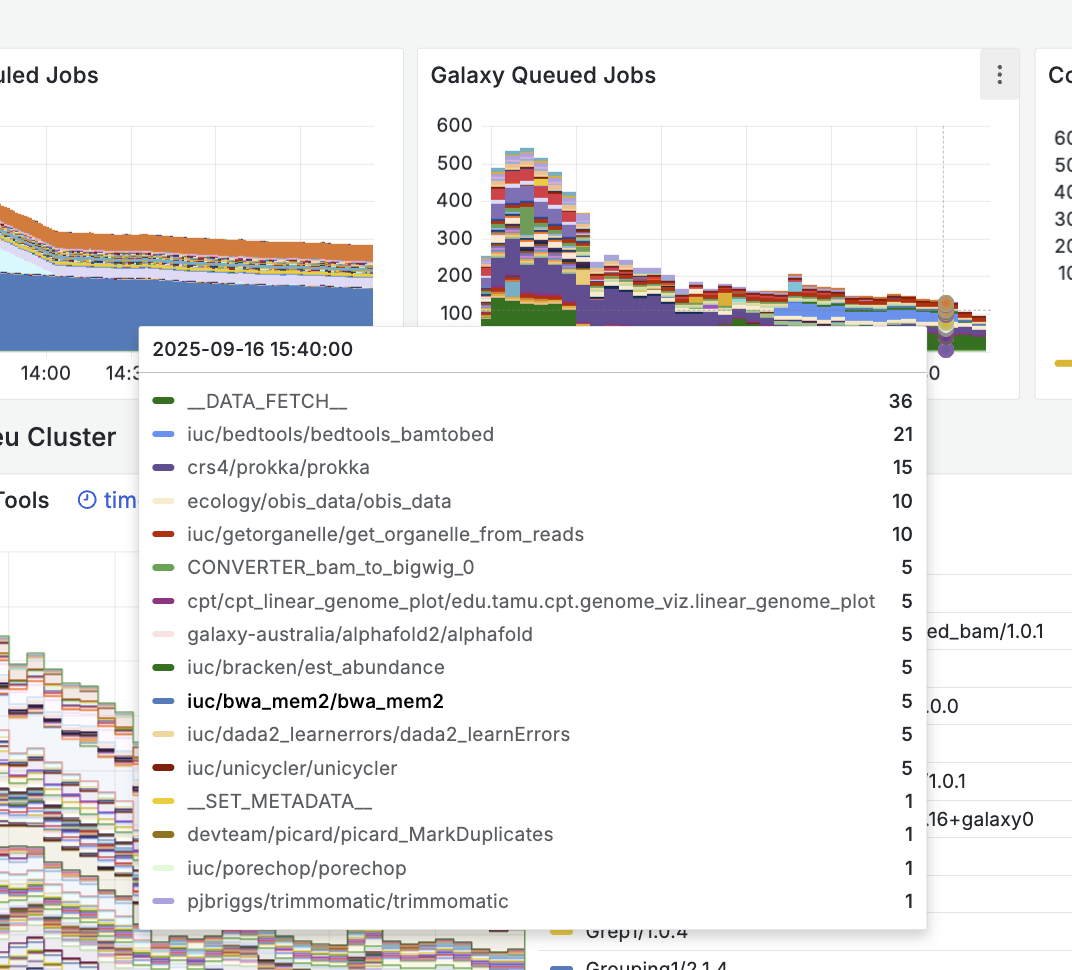Click the bedtools_bamtobed blue color swatch
The image size is (1072, 970).
point(163,434)
